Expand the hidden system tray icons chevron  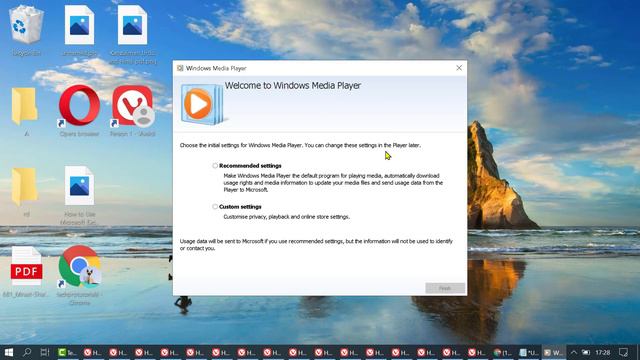pyautogui.click(x=573, y=352)
